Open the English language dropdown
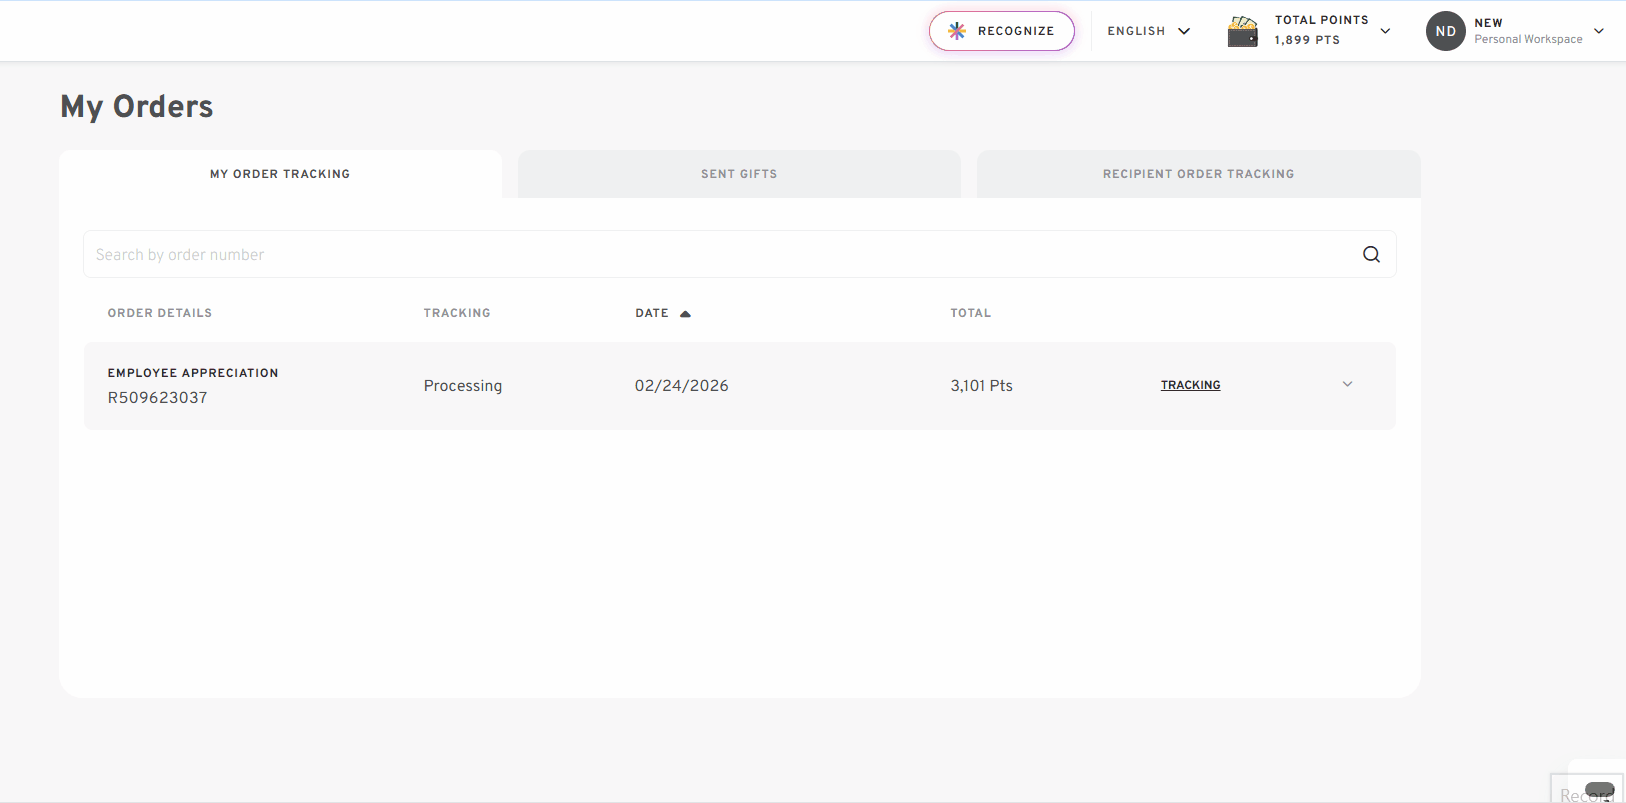This screenshot has width=1626, height=803. point(1149,31)
